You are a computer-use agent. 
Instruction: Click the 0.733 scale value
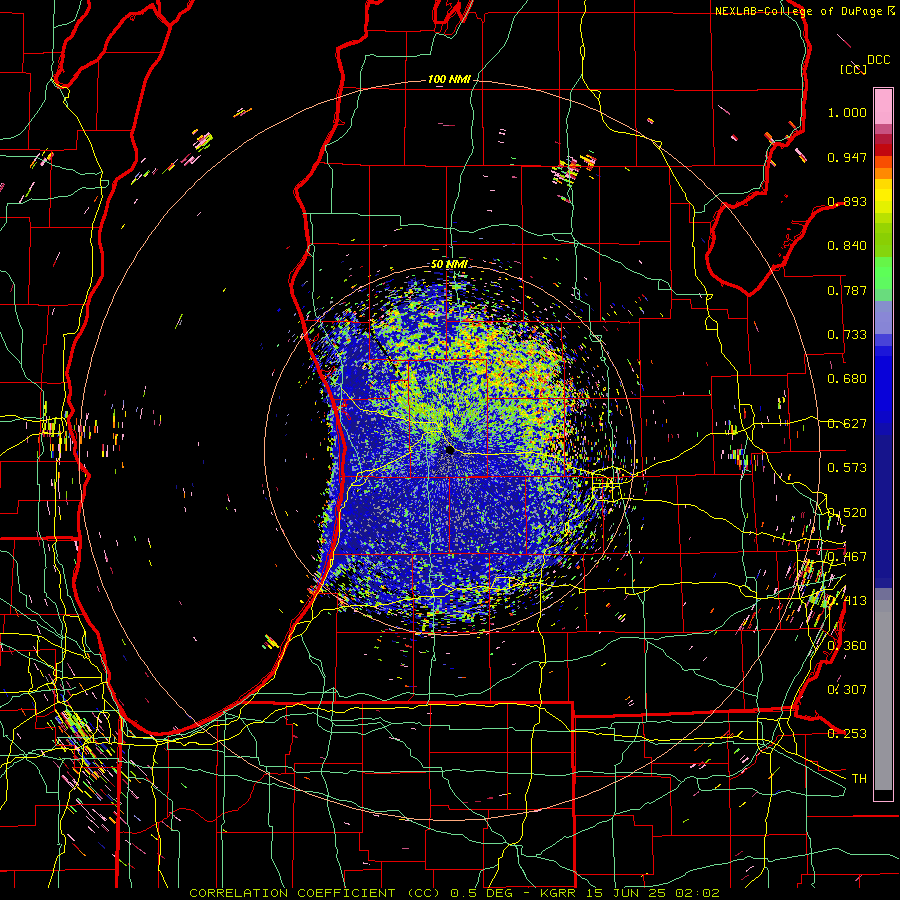click(x=847, y=335)
